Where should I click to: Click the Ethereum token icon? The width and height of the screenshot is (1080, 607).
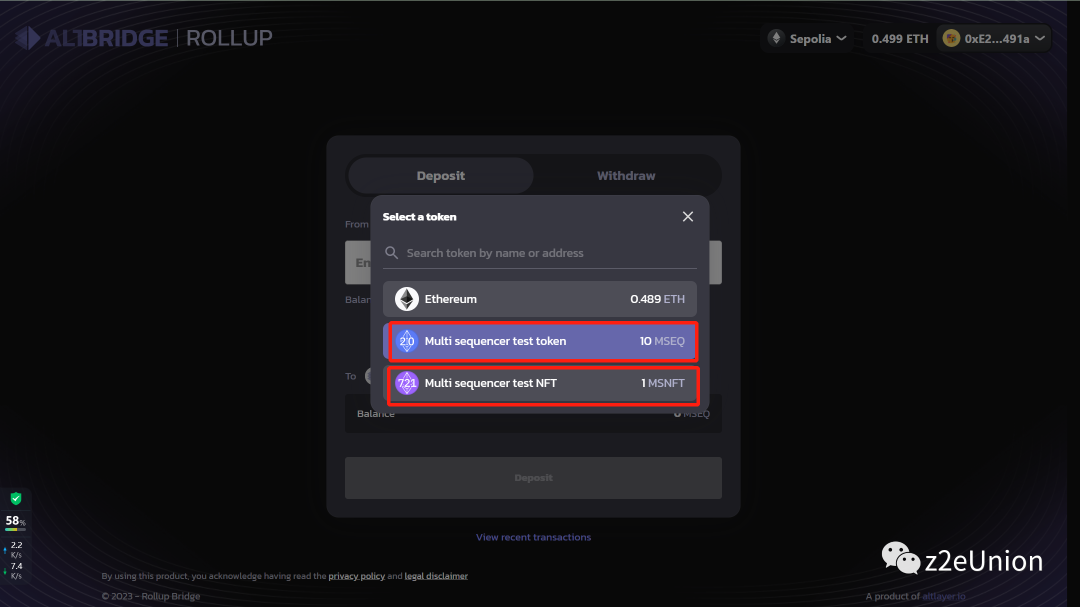pos(406,299)
